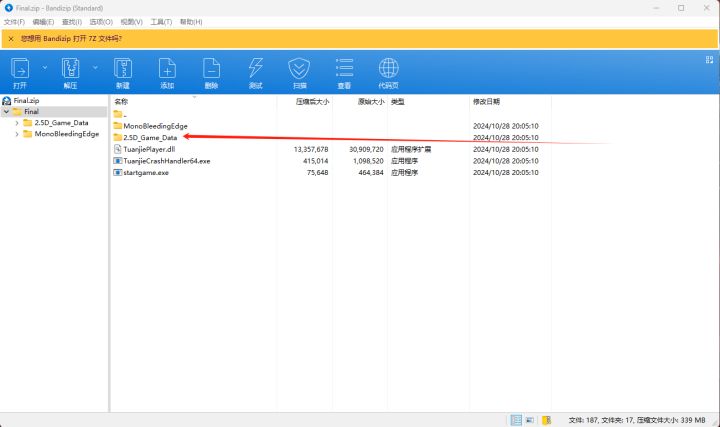Switch to icon view in status bar
Viewport: 720px width, 427px height.
pyautogui.click(x=531, y=420)
